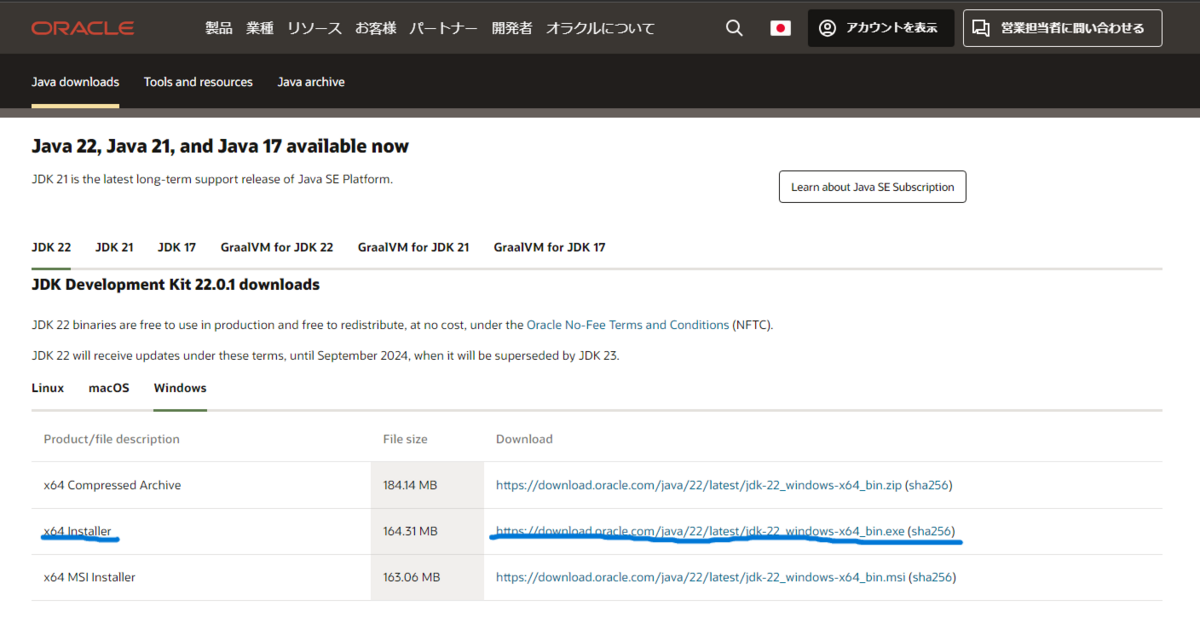Screen dimensions: 1200x618
Task: Open sha256 link for zip archive
Action: click(x=928, y=485)
